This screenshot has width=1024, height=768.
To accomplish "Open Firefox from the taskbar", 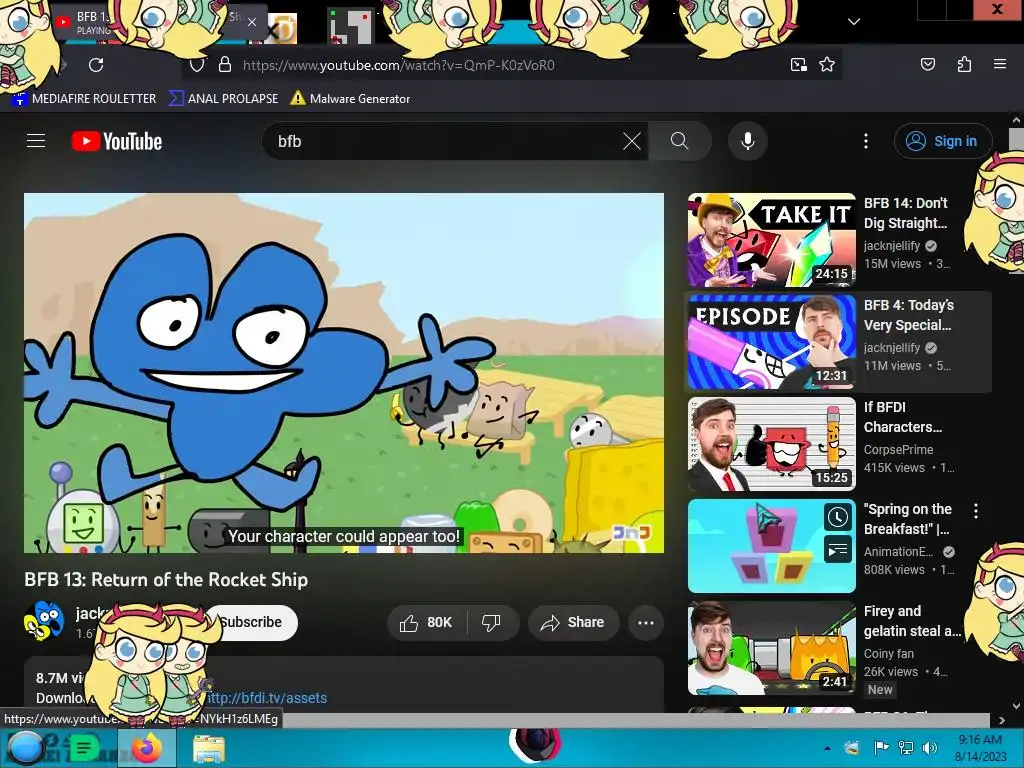I will pyautogui.click(x=146, y=748).
